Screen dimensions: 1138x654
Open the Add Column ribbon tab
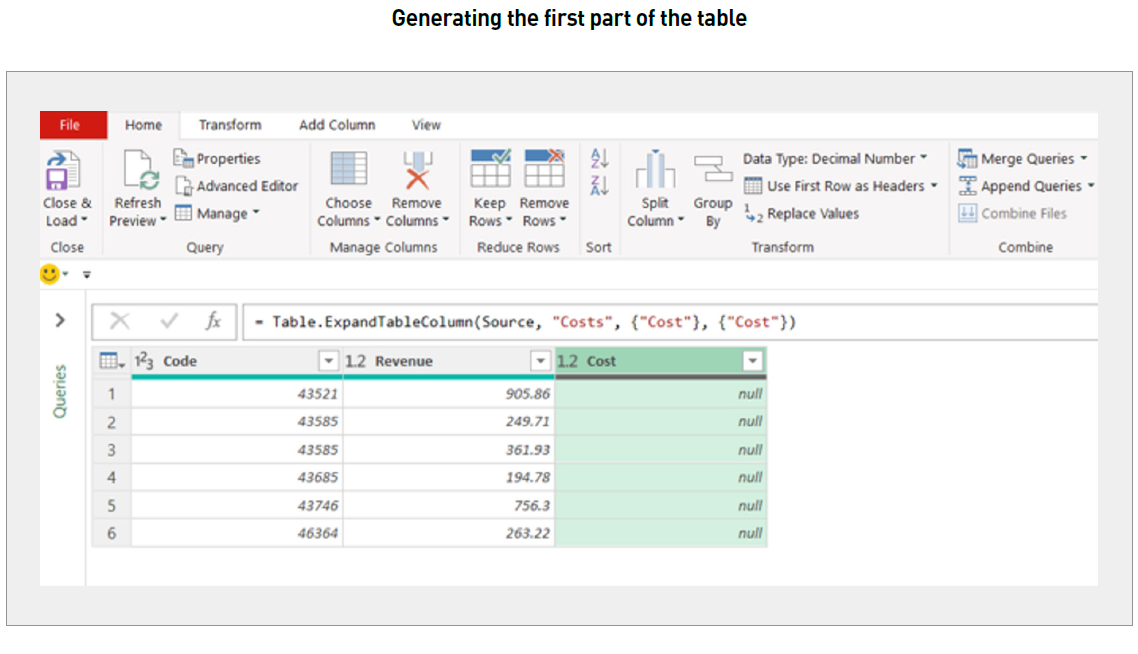click(x=337, y=125)
